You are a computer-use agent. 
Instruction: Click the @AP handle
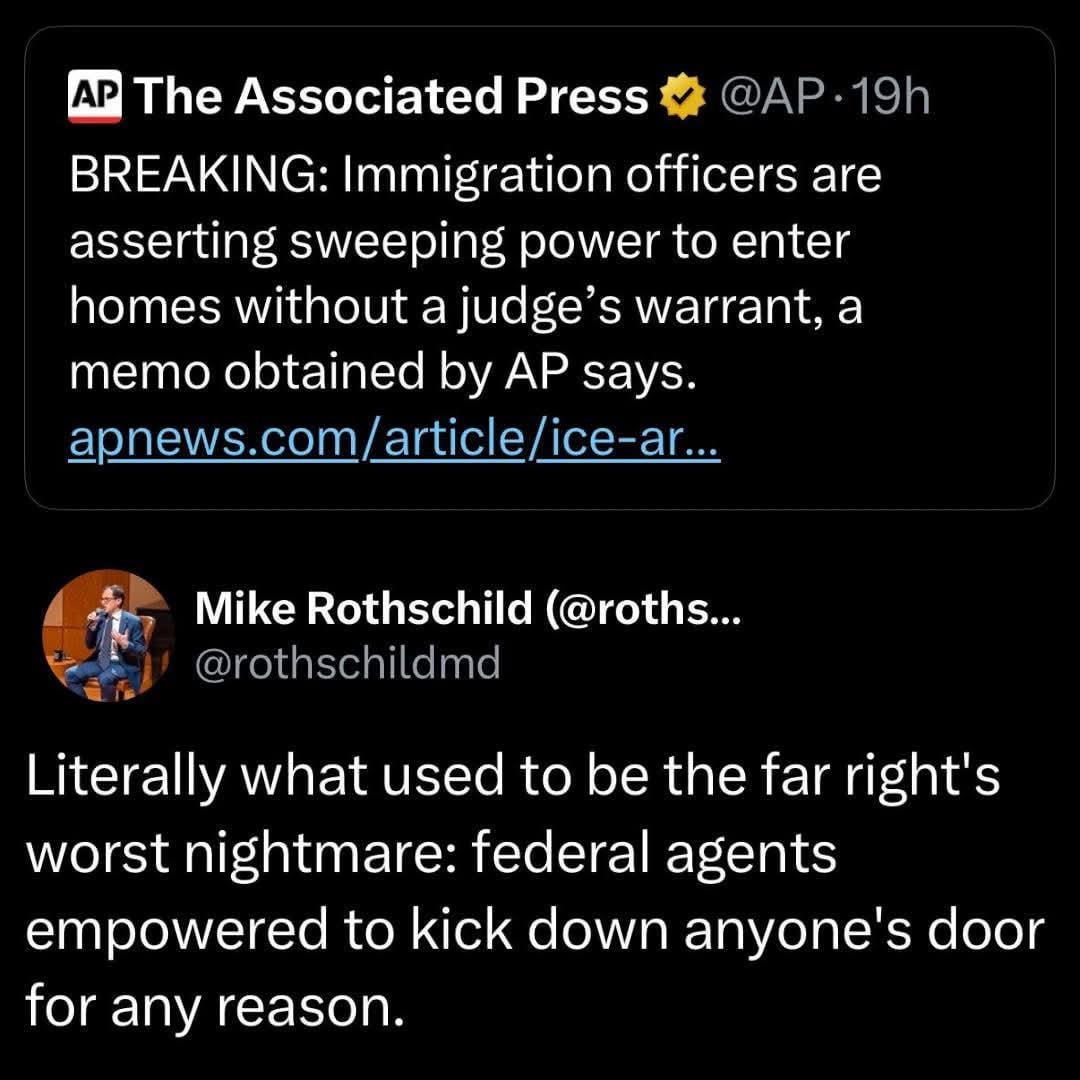pyautogui.click(x=763, y=98)
